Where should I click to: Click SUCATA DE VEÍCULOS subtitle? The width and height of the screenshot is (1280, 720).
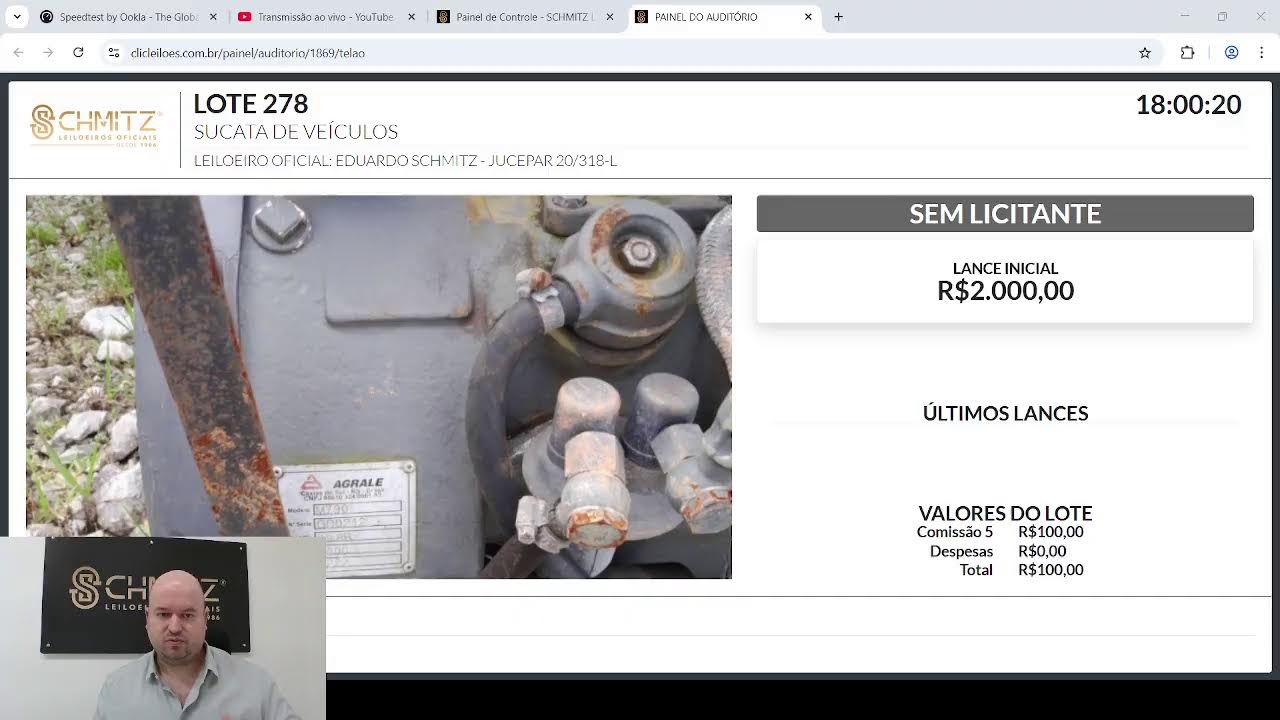[296, 132]
